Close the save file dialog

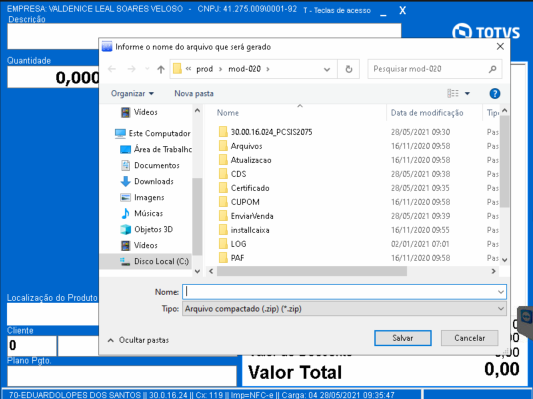(500, 47)
